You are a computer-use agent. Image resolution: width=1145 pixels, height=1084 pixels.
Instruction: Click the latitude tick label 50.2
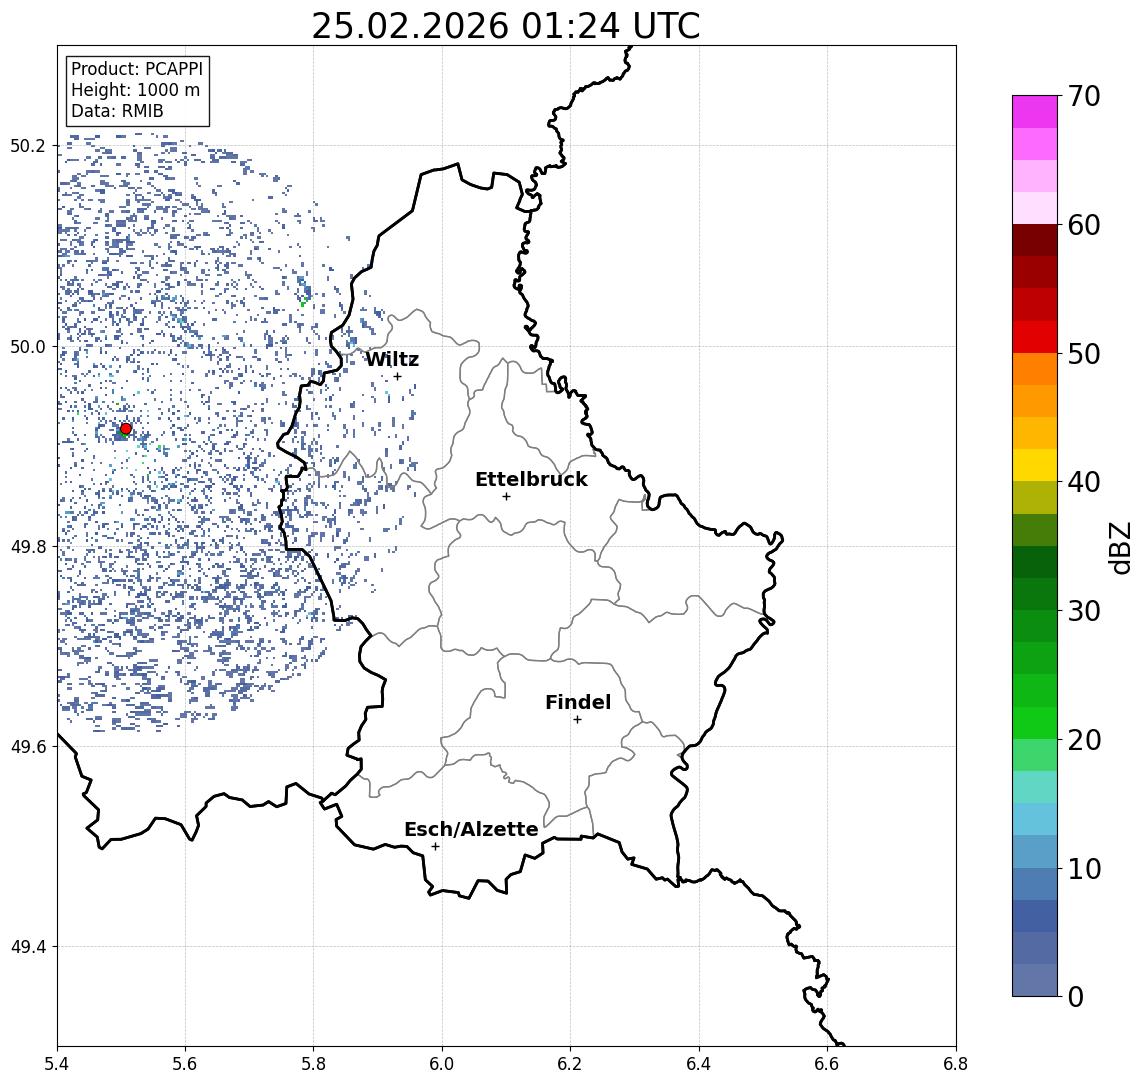click(27, 145)
